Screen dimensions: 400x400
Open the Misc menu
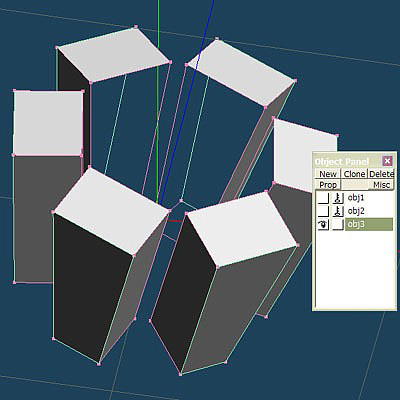tap(381, 185)
